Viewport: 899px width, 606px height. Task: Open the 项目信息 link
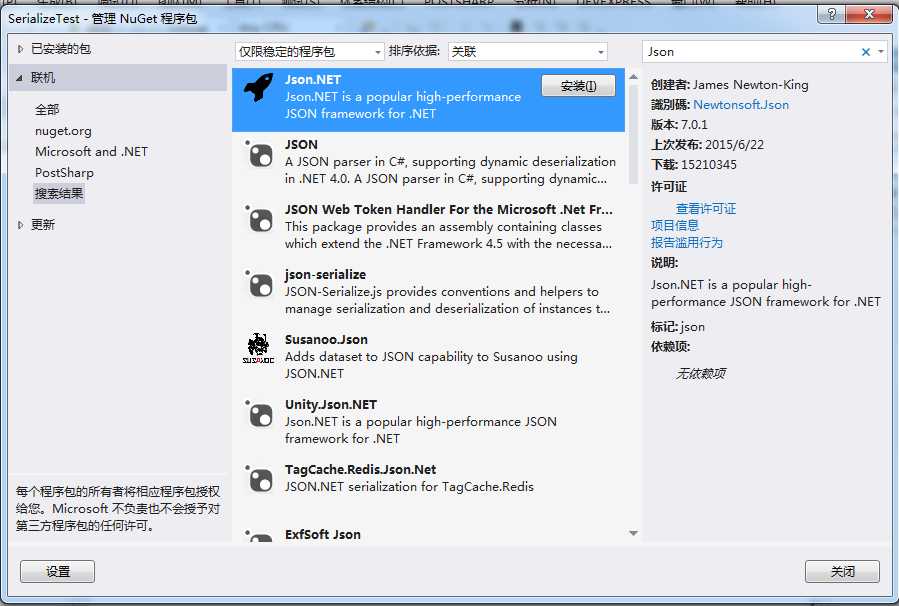coord(675,225)
